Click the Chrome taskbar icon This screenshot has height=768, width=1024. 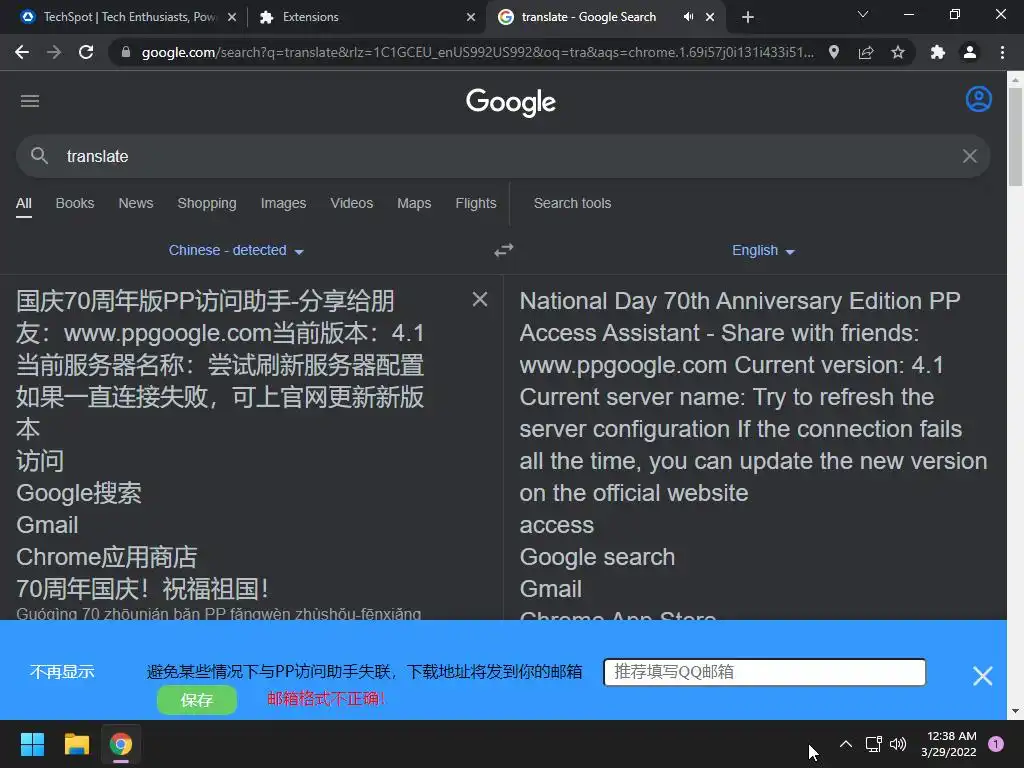[x=121, y=744]
